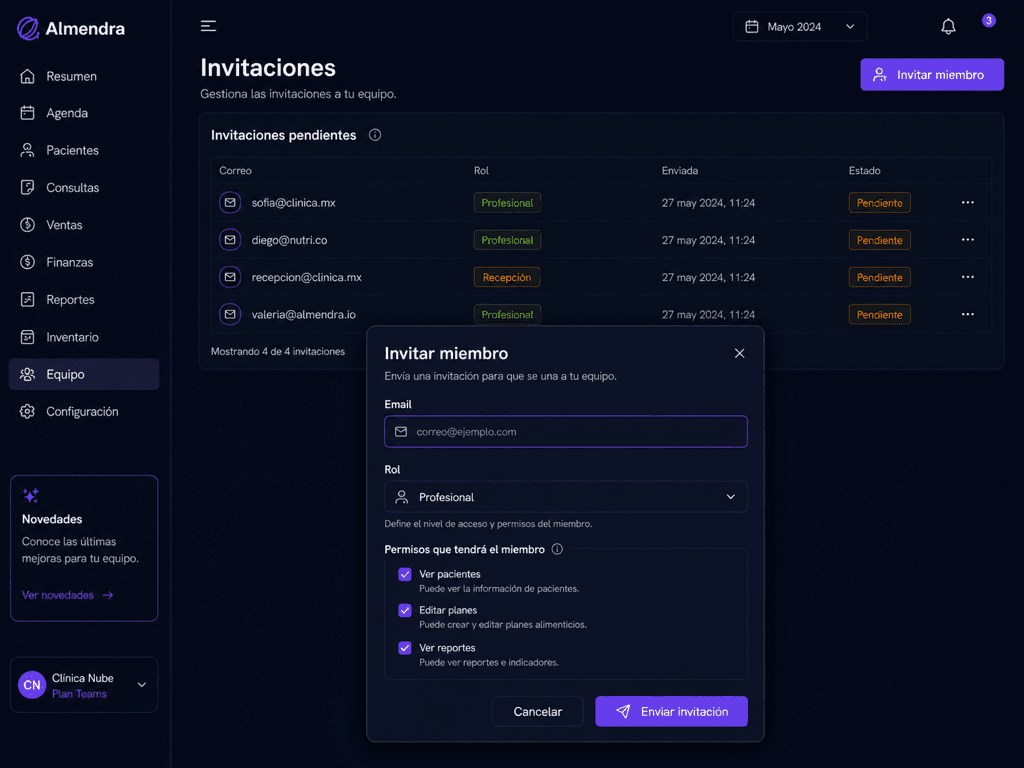The height and width of the screenshot is (768, 1024).
Task: Toggle the sidebar hamburger menu icon
Action: [x=208, y=26]
